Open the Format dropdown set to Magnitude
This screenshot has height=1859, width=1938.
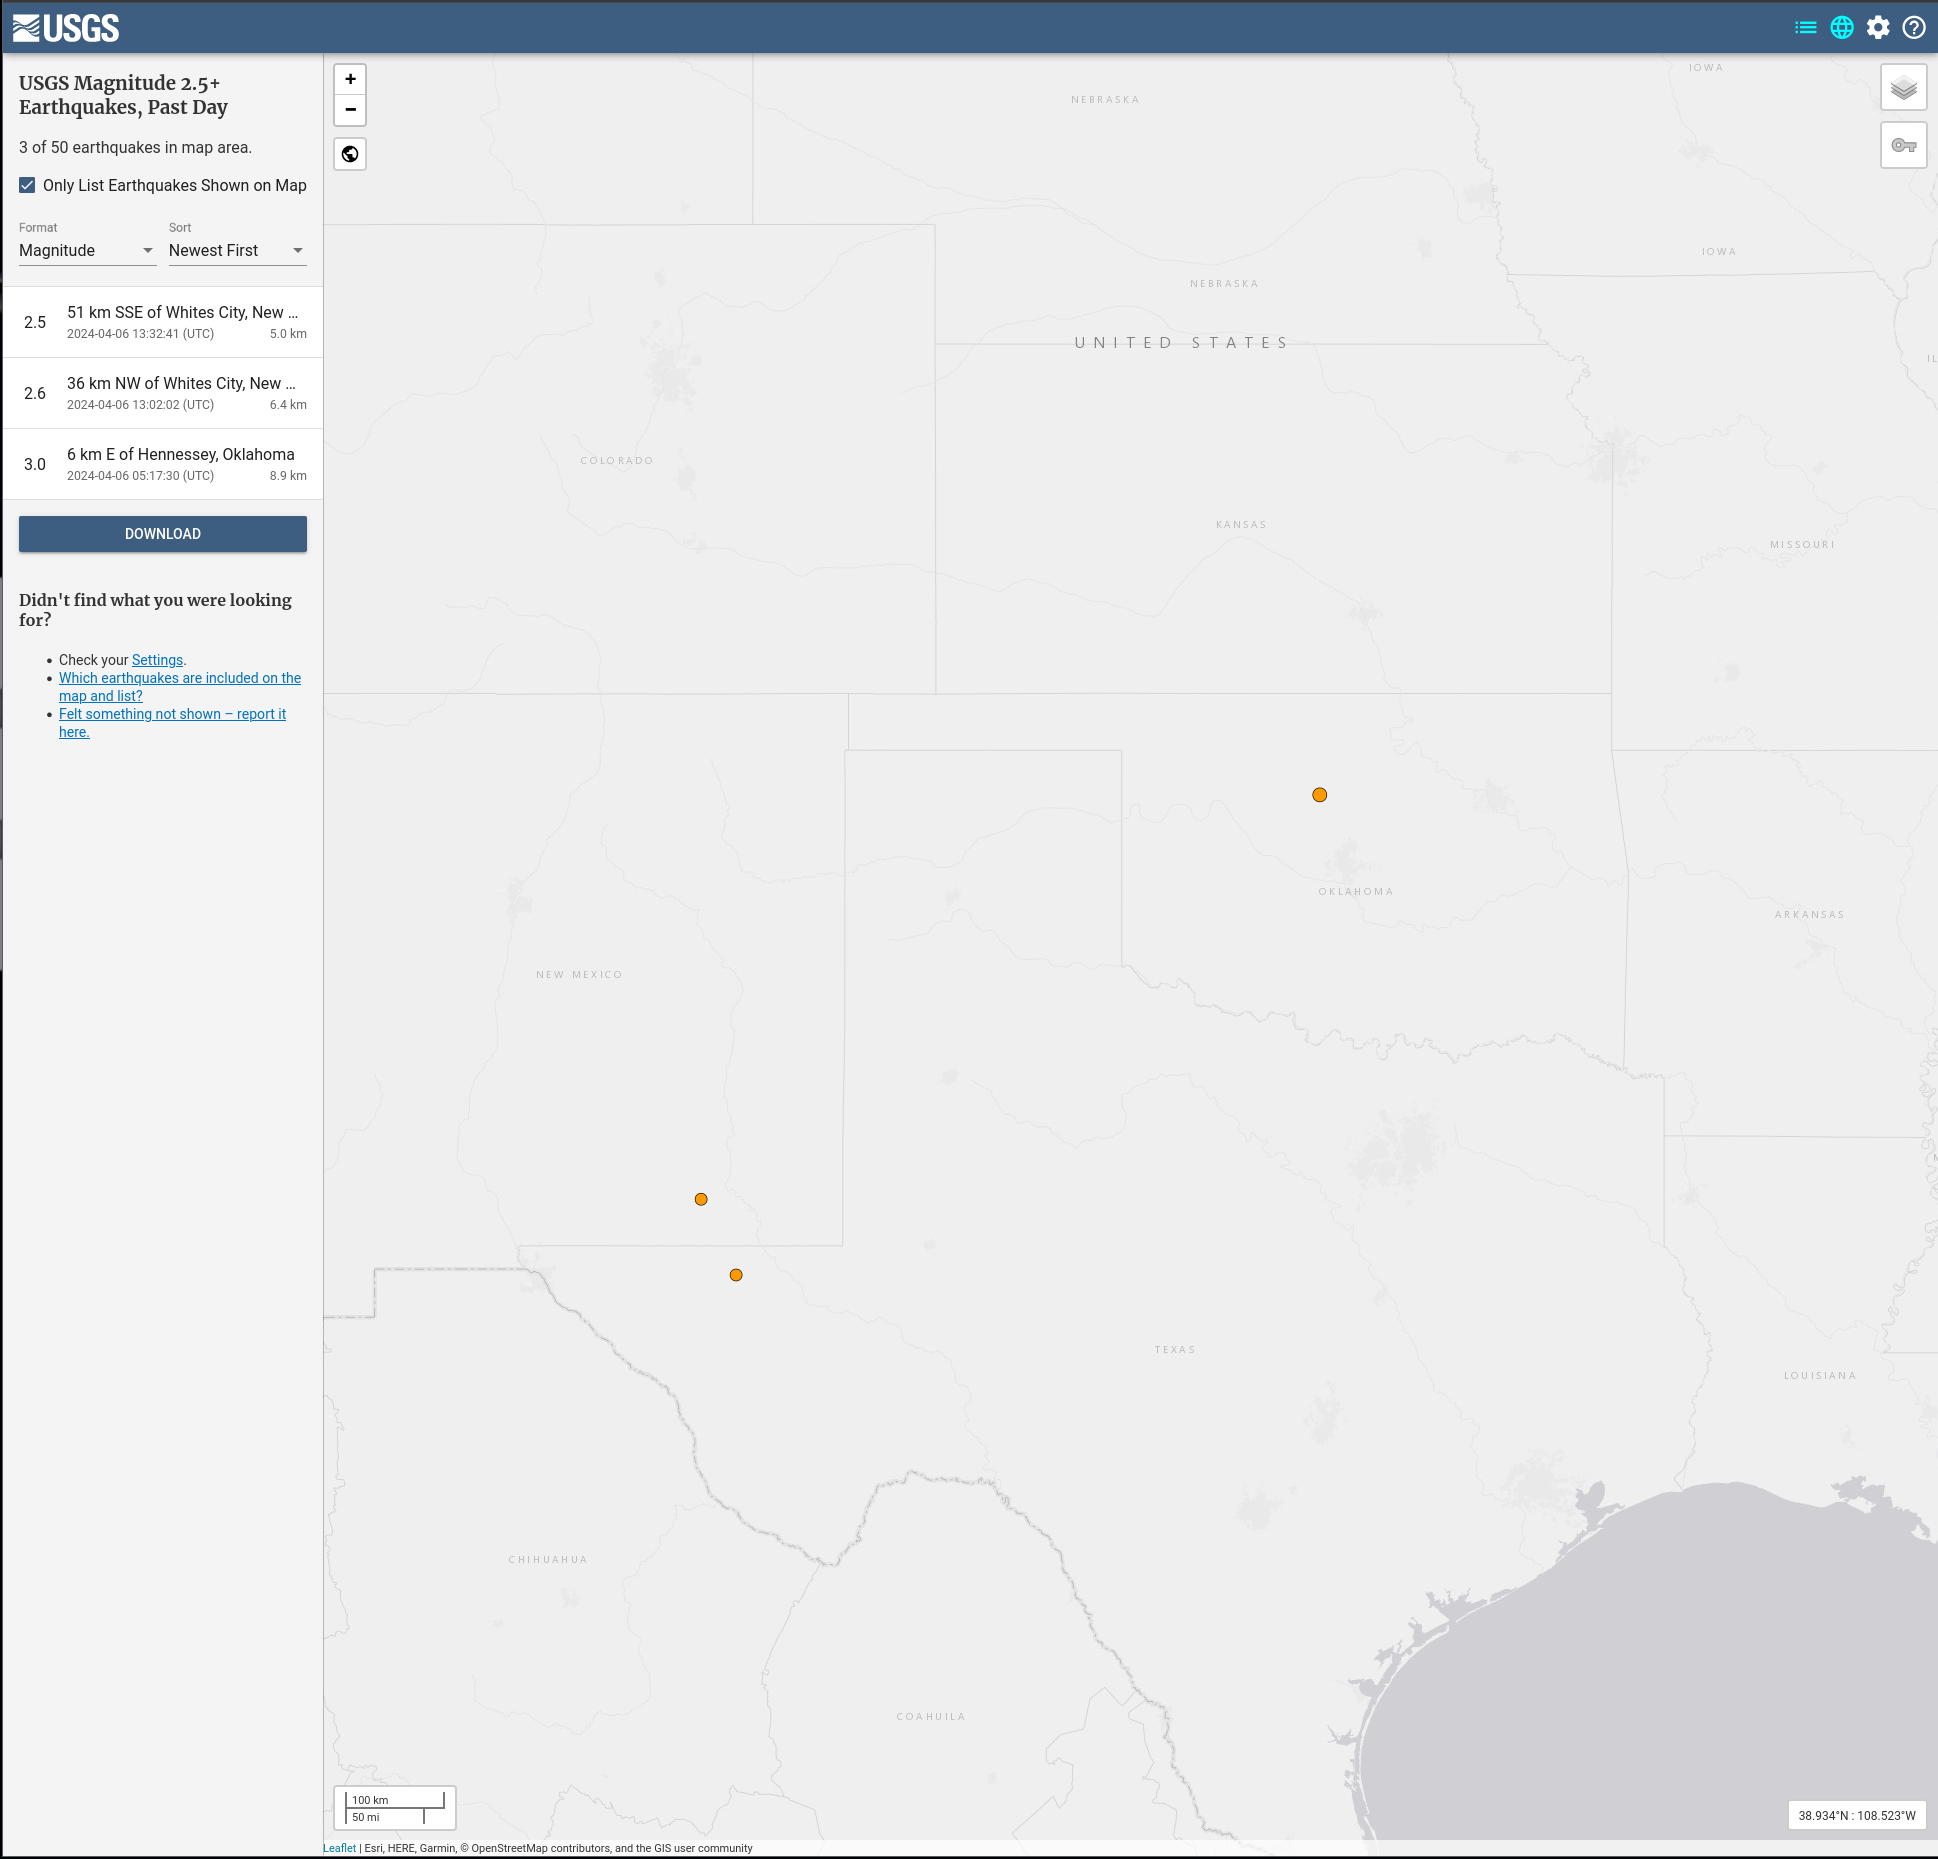click(87, 251)
